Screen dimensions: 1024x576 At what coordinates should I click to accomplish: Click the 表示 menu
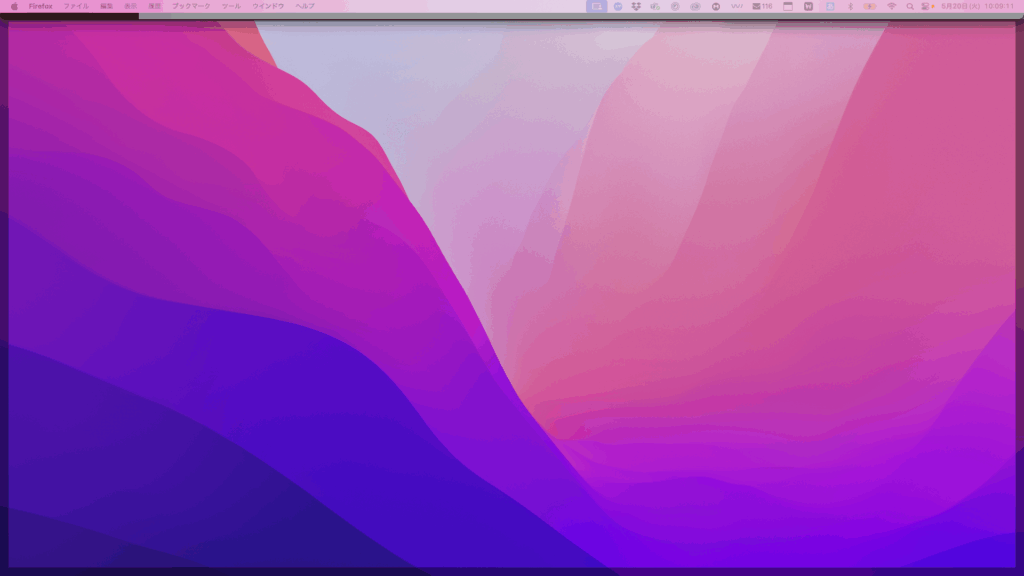point(131,6)
